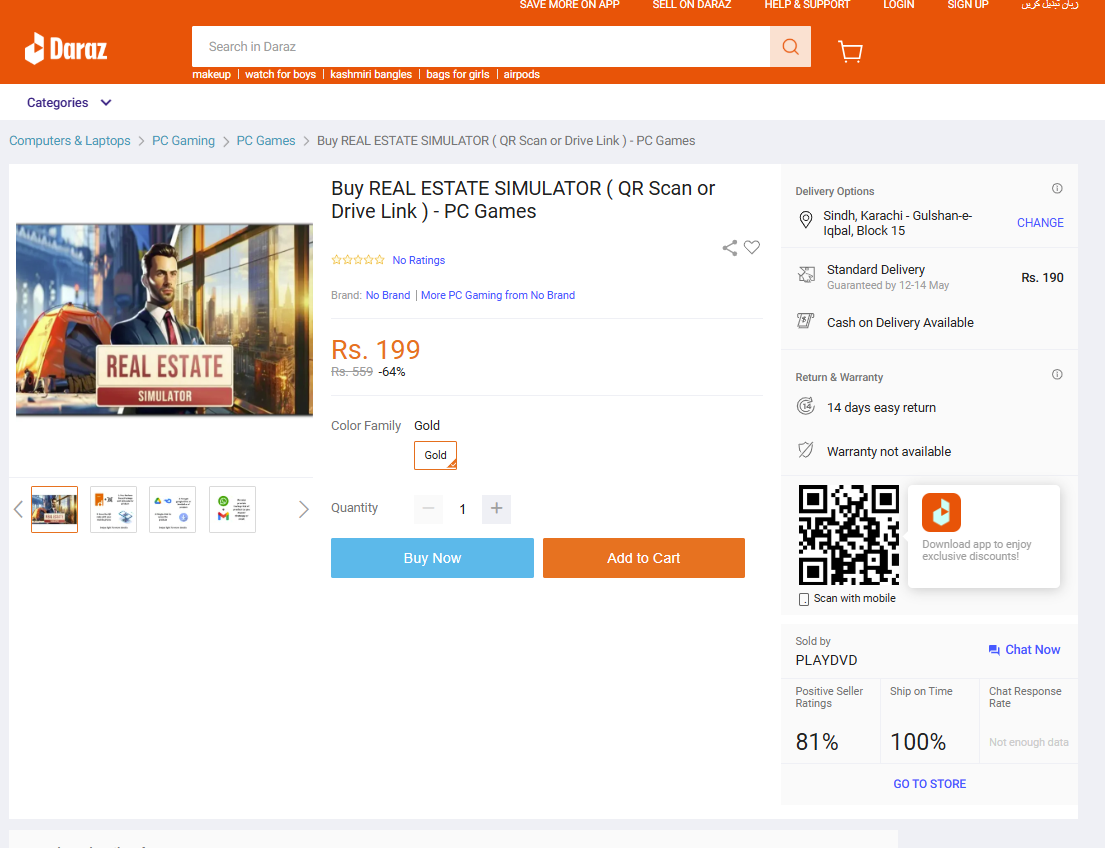Click kashmiri bangles suggestion
The height and width of the screenshot is (848, 1105).
371,75
